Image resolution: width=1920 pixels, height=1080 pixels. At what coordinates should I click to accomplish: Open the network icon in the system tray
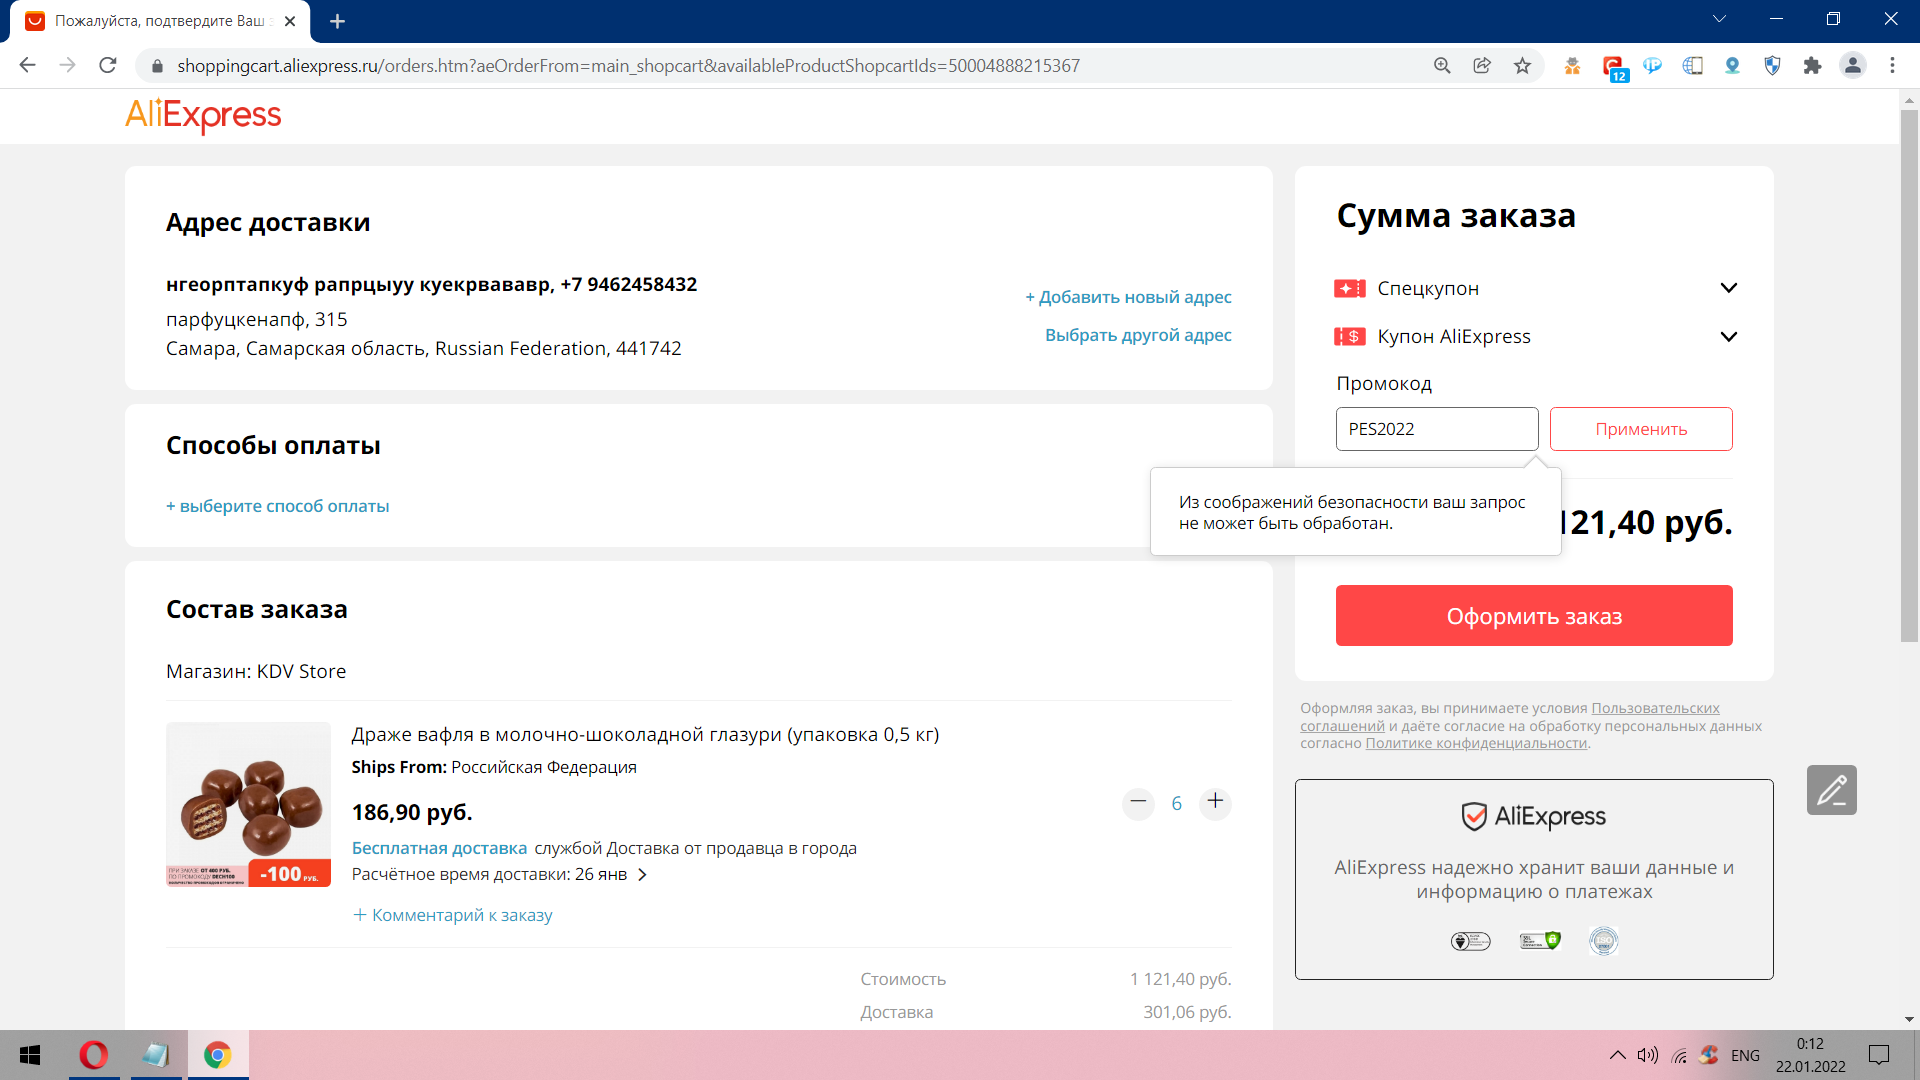tap(1679, 1055)
